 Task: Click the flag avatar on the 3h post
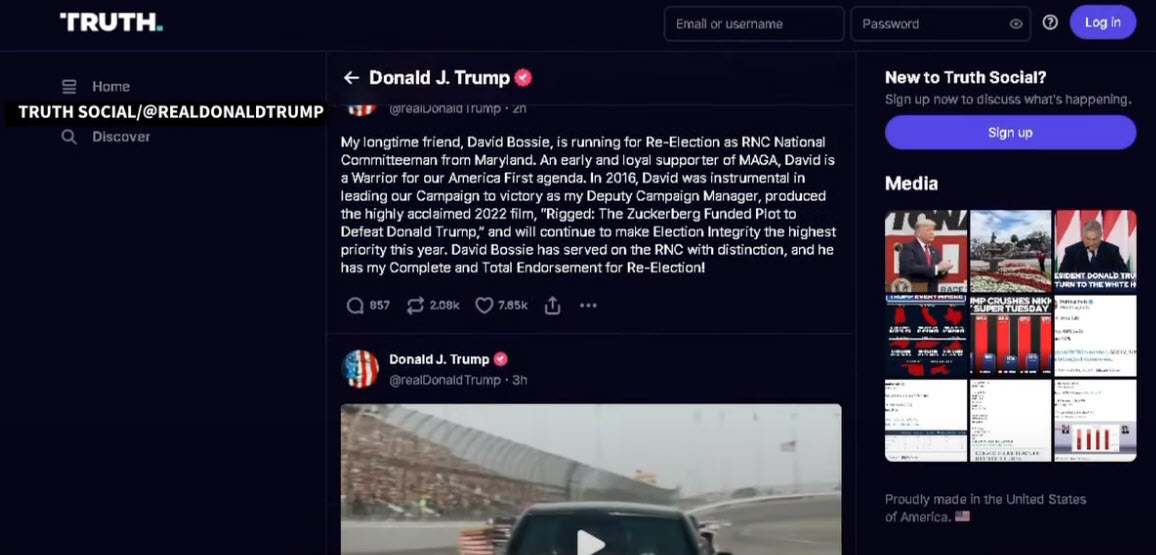[x=361, y=369]
